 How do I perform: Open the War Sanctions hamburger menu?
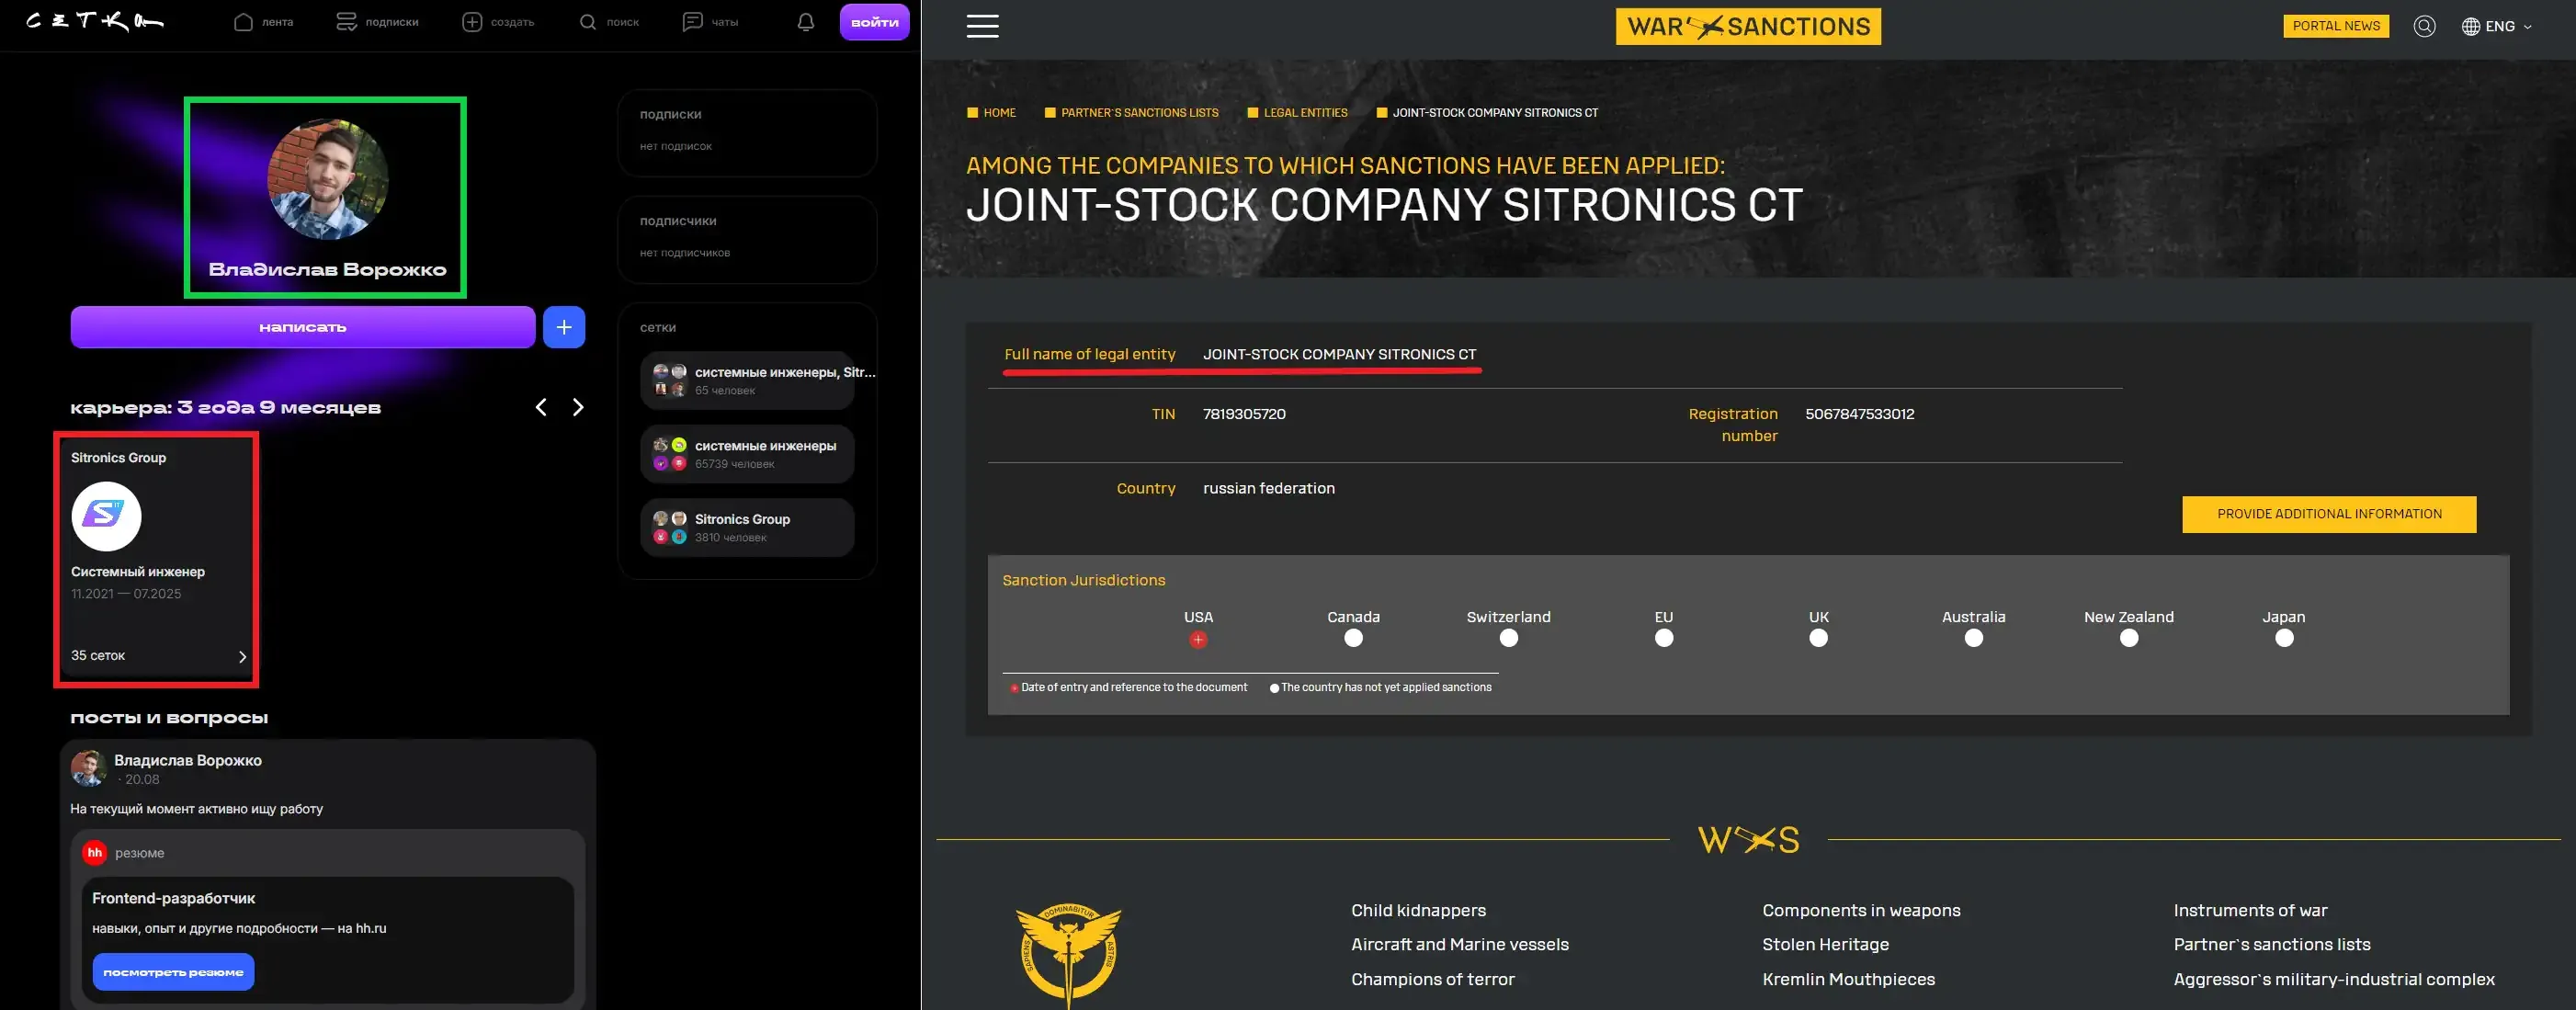click(x=982, y=26)
